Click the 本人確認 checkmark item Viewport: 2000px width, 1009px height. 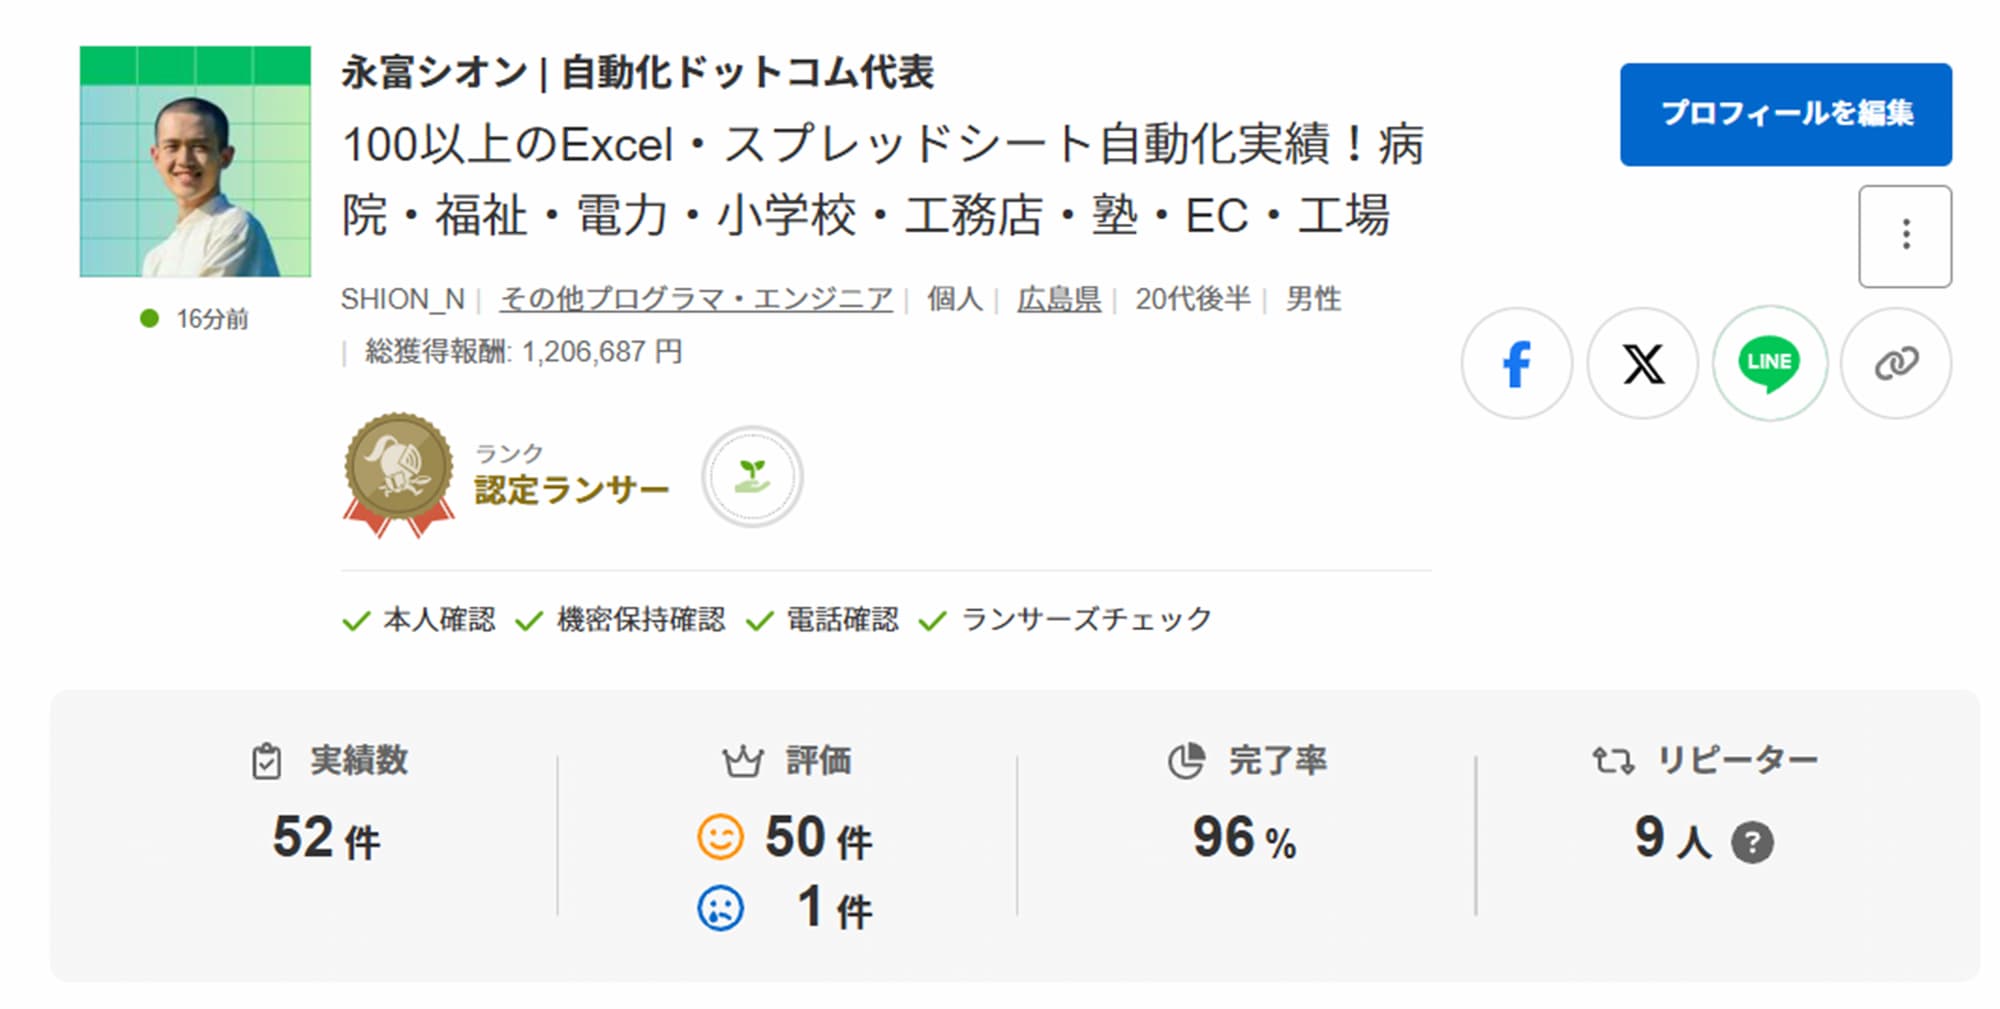point(420,620)
